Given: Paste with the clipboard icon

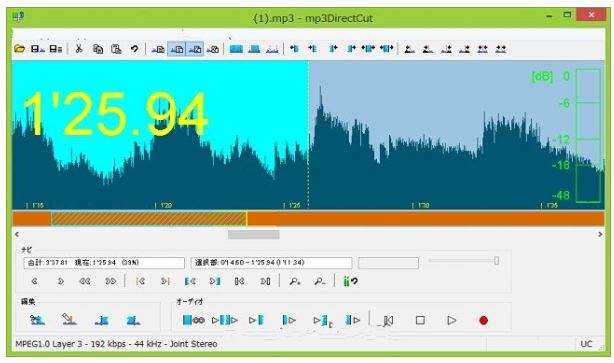Looking at the screenshot, I should [116, 49].
